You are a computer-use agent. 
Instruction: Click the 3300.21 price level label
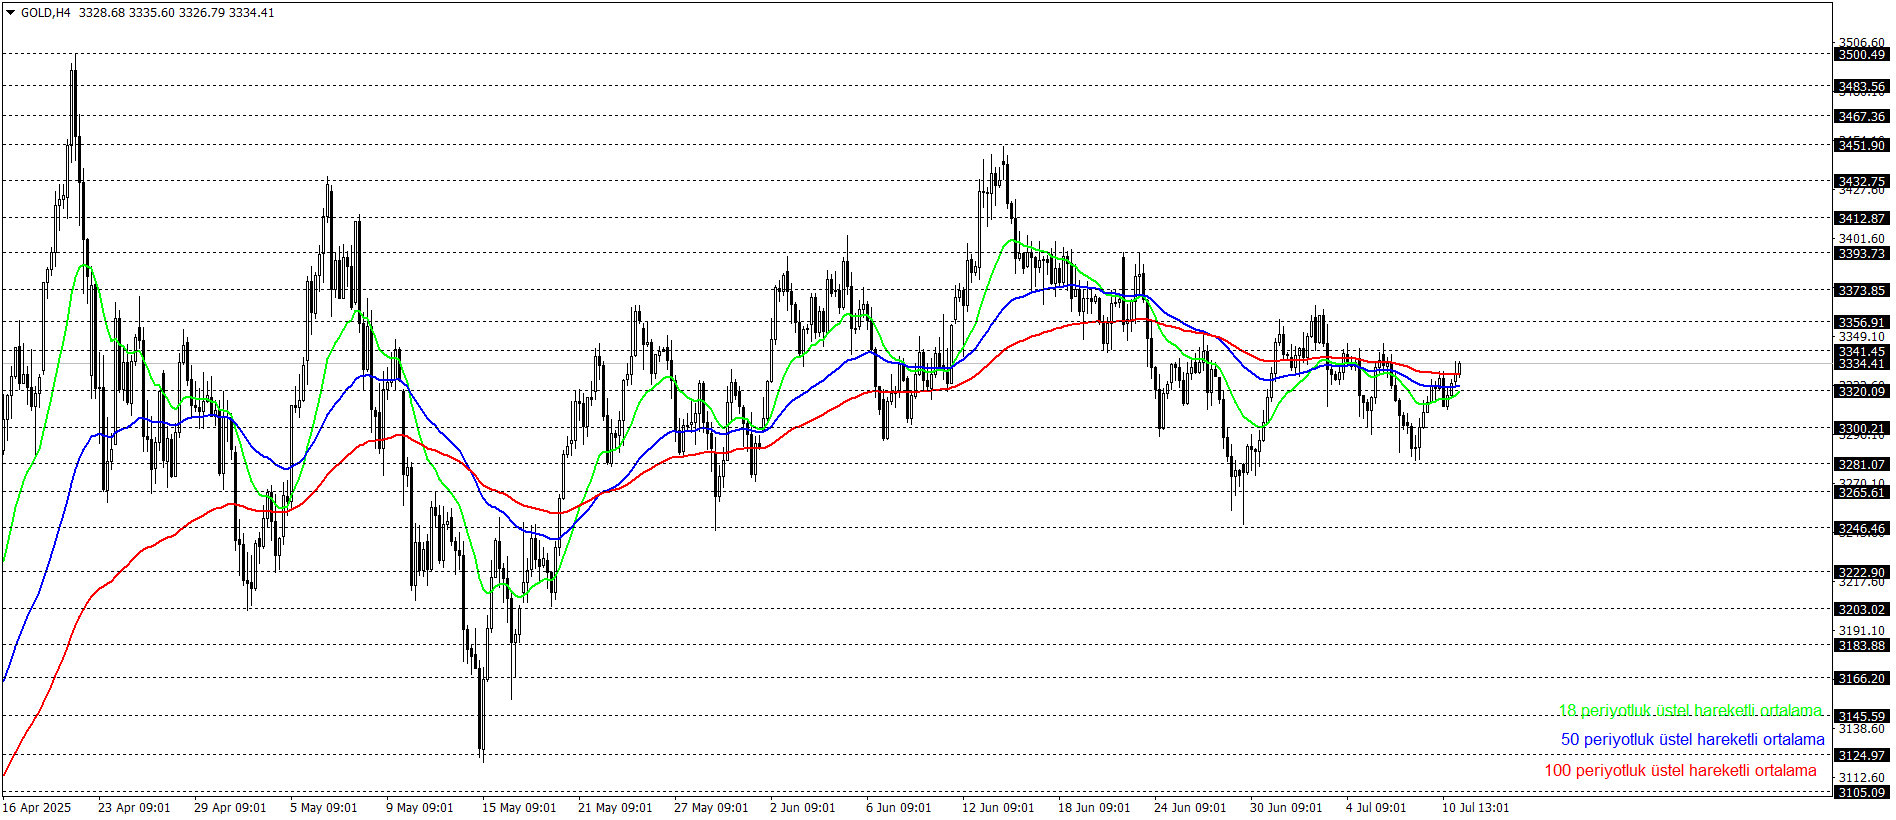tap(1862, 429)
